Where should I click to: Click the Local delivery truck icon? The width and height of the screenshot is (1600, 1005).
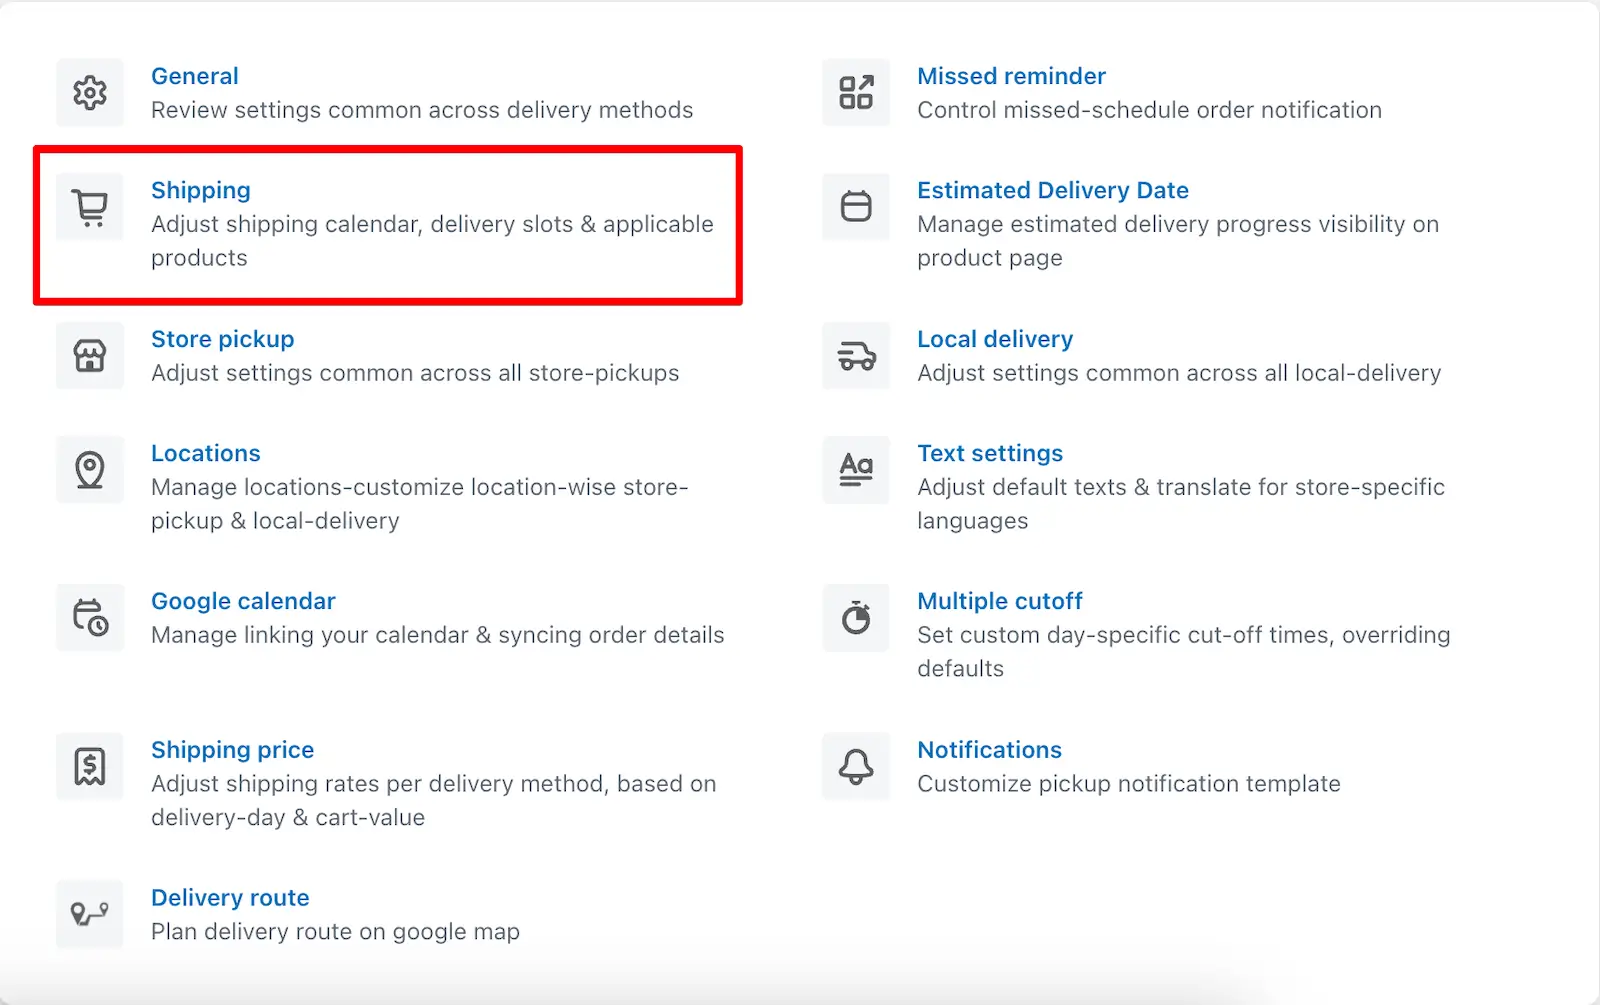click(x=856, y=356)
